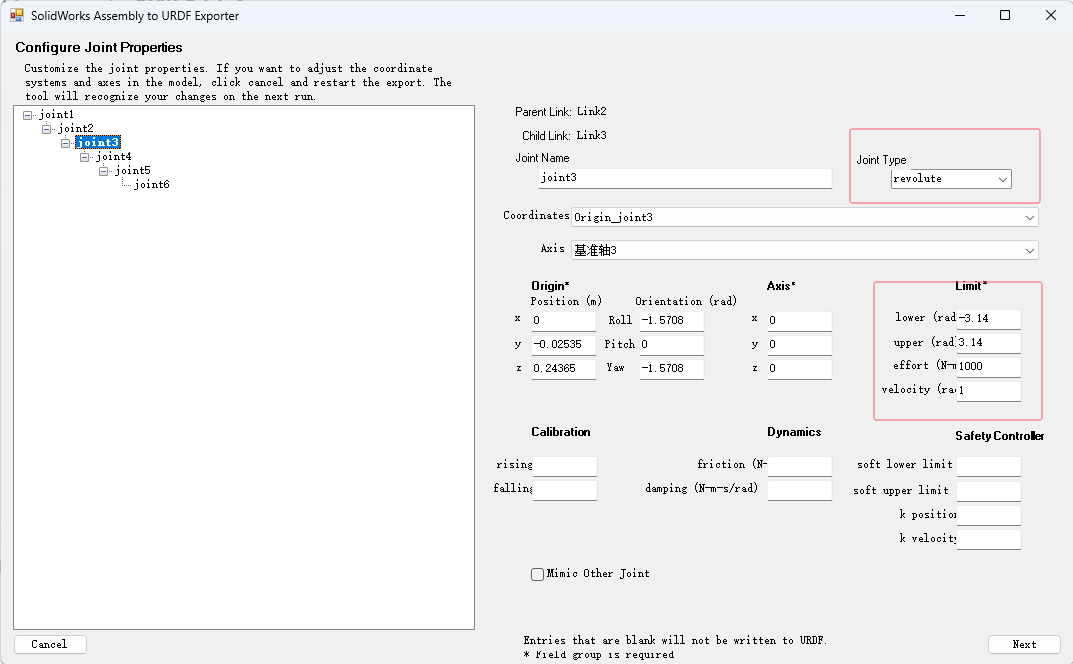Click the effort limit field showing 1000

(x=989, y=365)
